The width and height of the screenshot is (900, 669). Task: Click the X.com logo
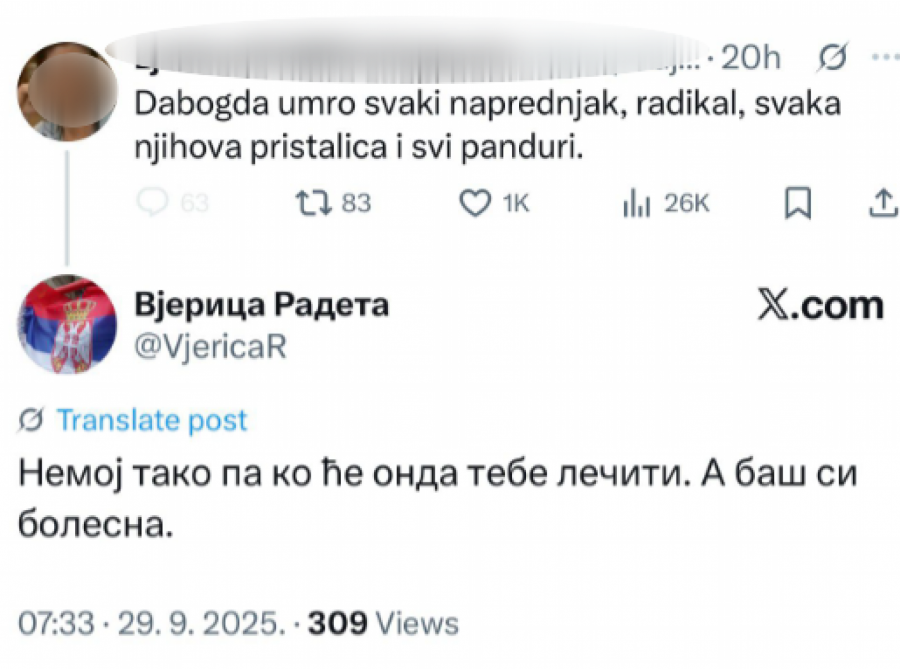[x=821, y=305]
